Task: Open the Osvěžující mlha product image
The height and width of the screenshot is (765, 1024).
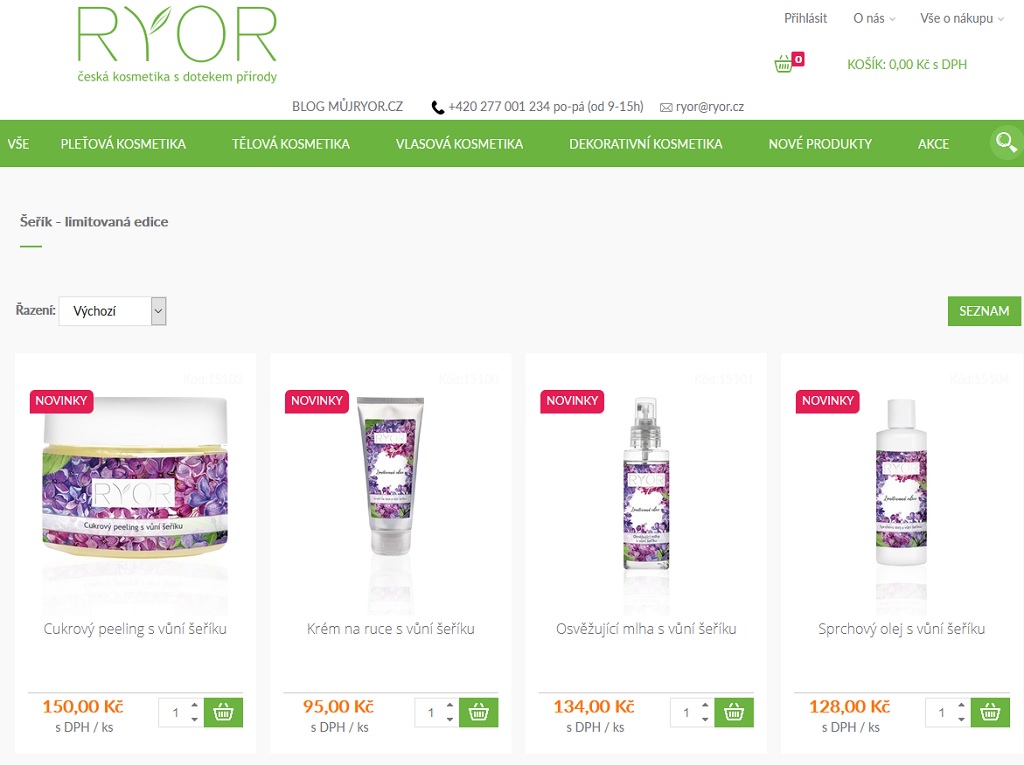Action: [x=646, y=483]
